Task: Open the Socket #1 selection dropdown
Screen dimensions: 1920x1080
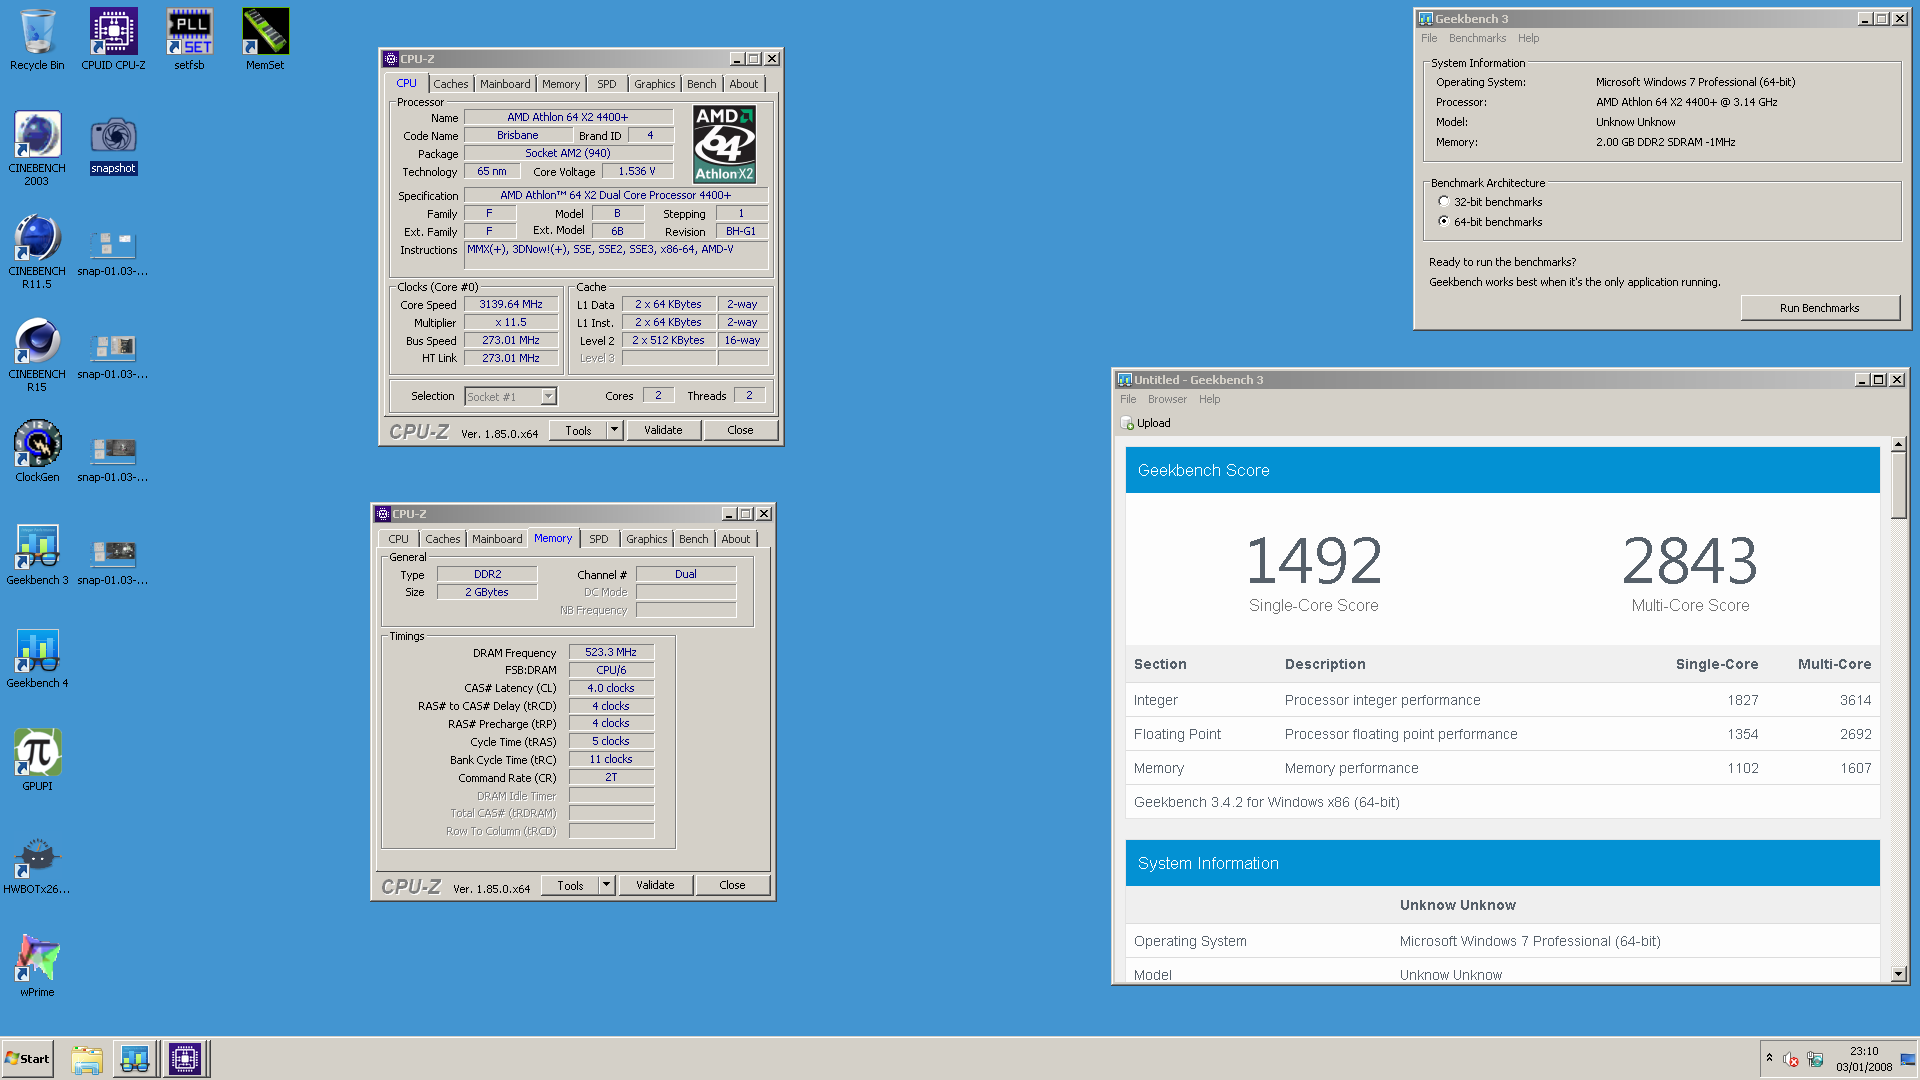Action: 548,397
